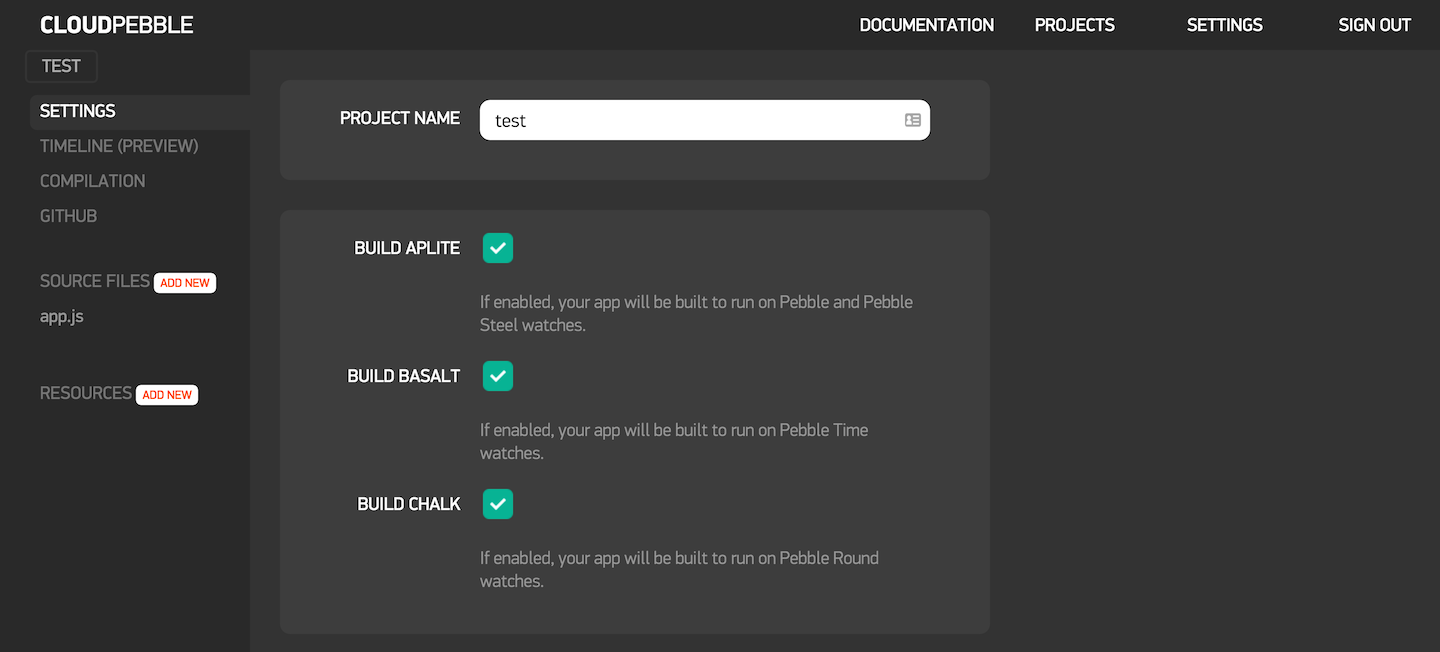This screenshot has height=652, width=1440.
Task: Open the GITHUB sidebar section
Action: click(x=68, y=215)
